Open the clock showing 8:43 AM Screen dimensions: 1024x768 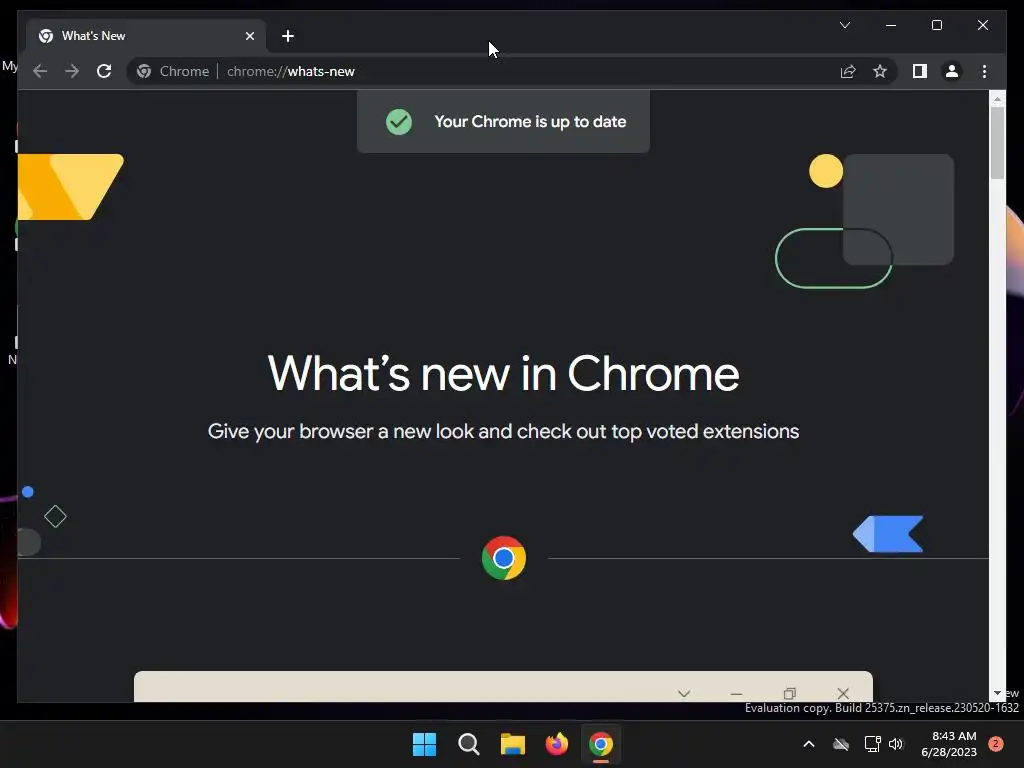tap(949, 744)
